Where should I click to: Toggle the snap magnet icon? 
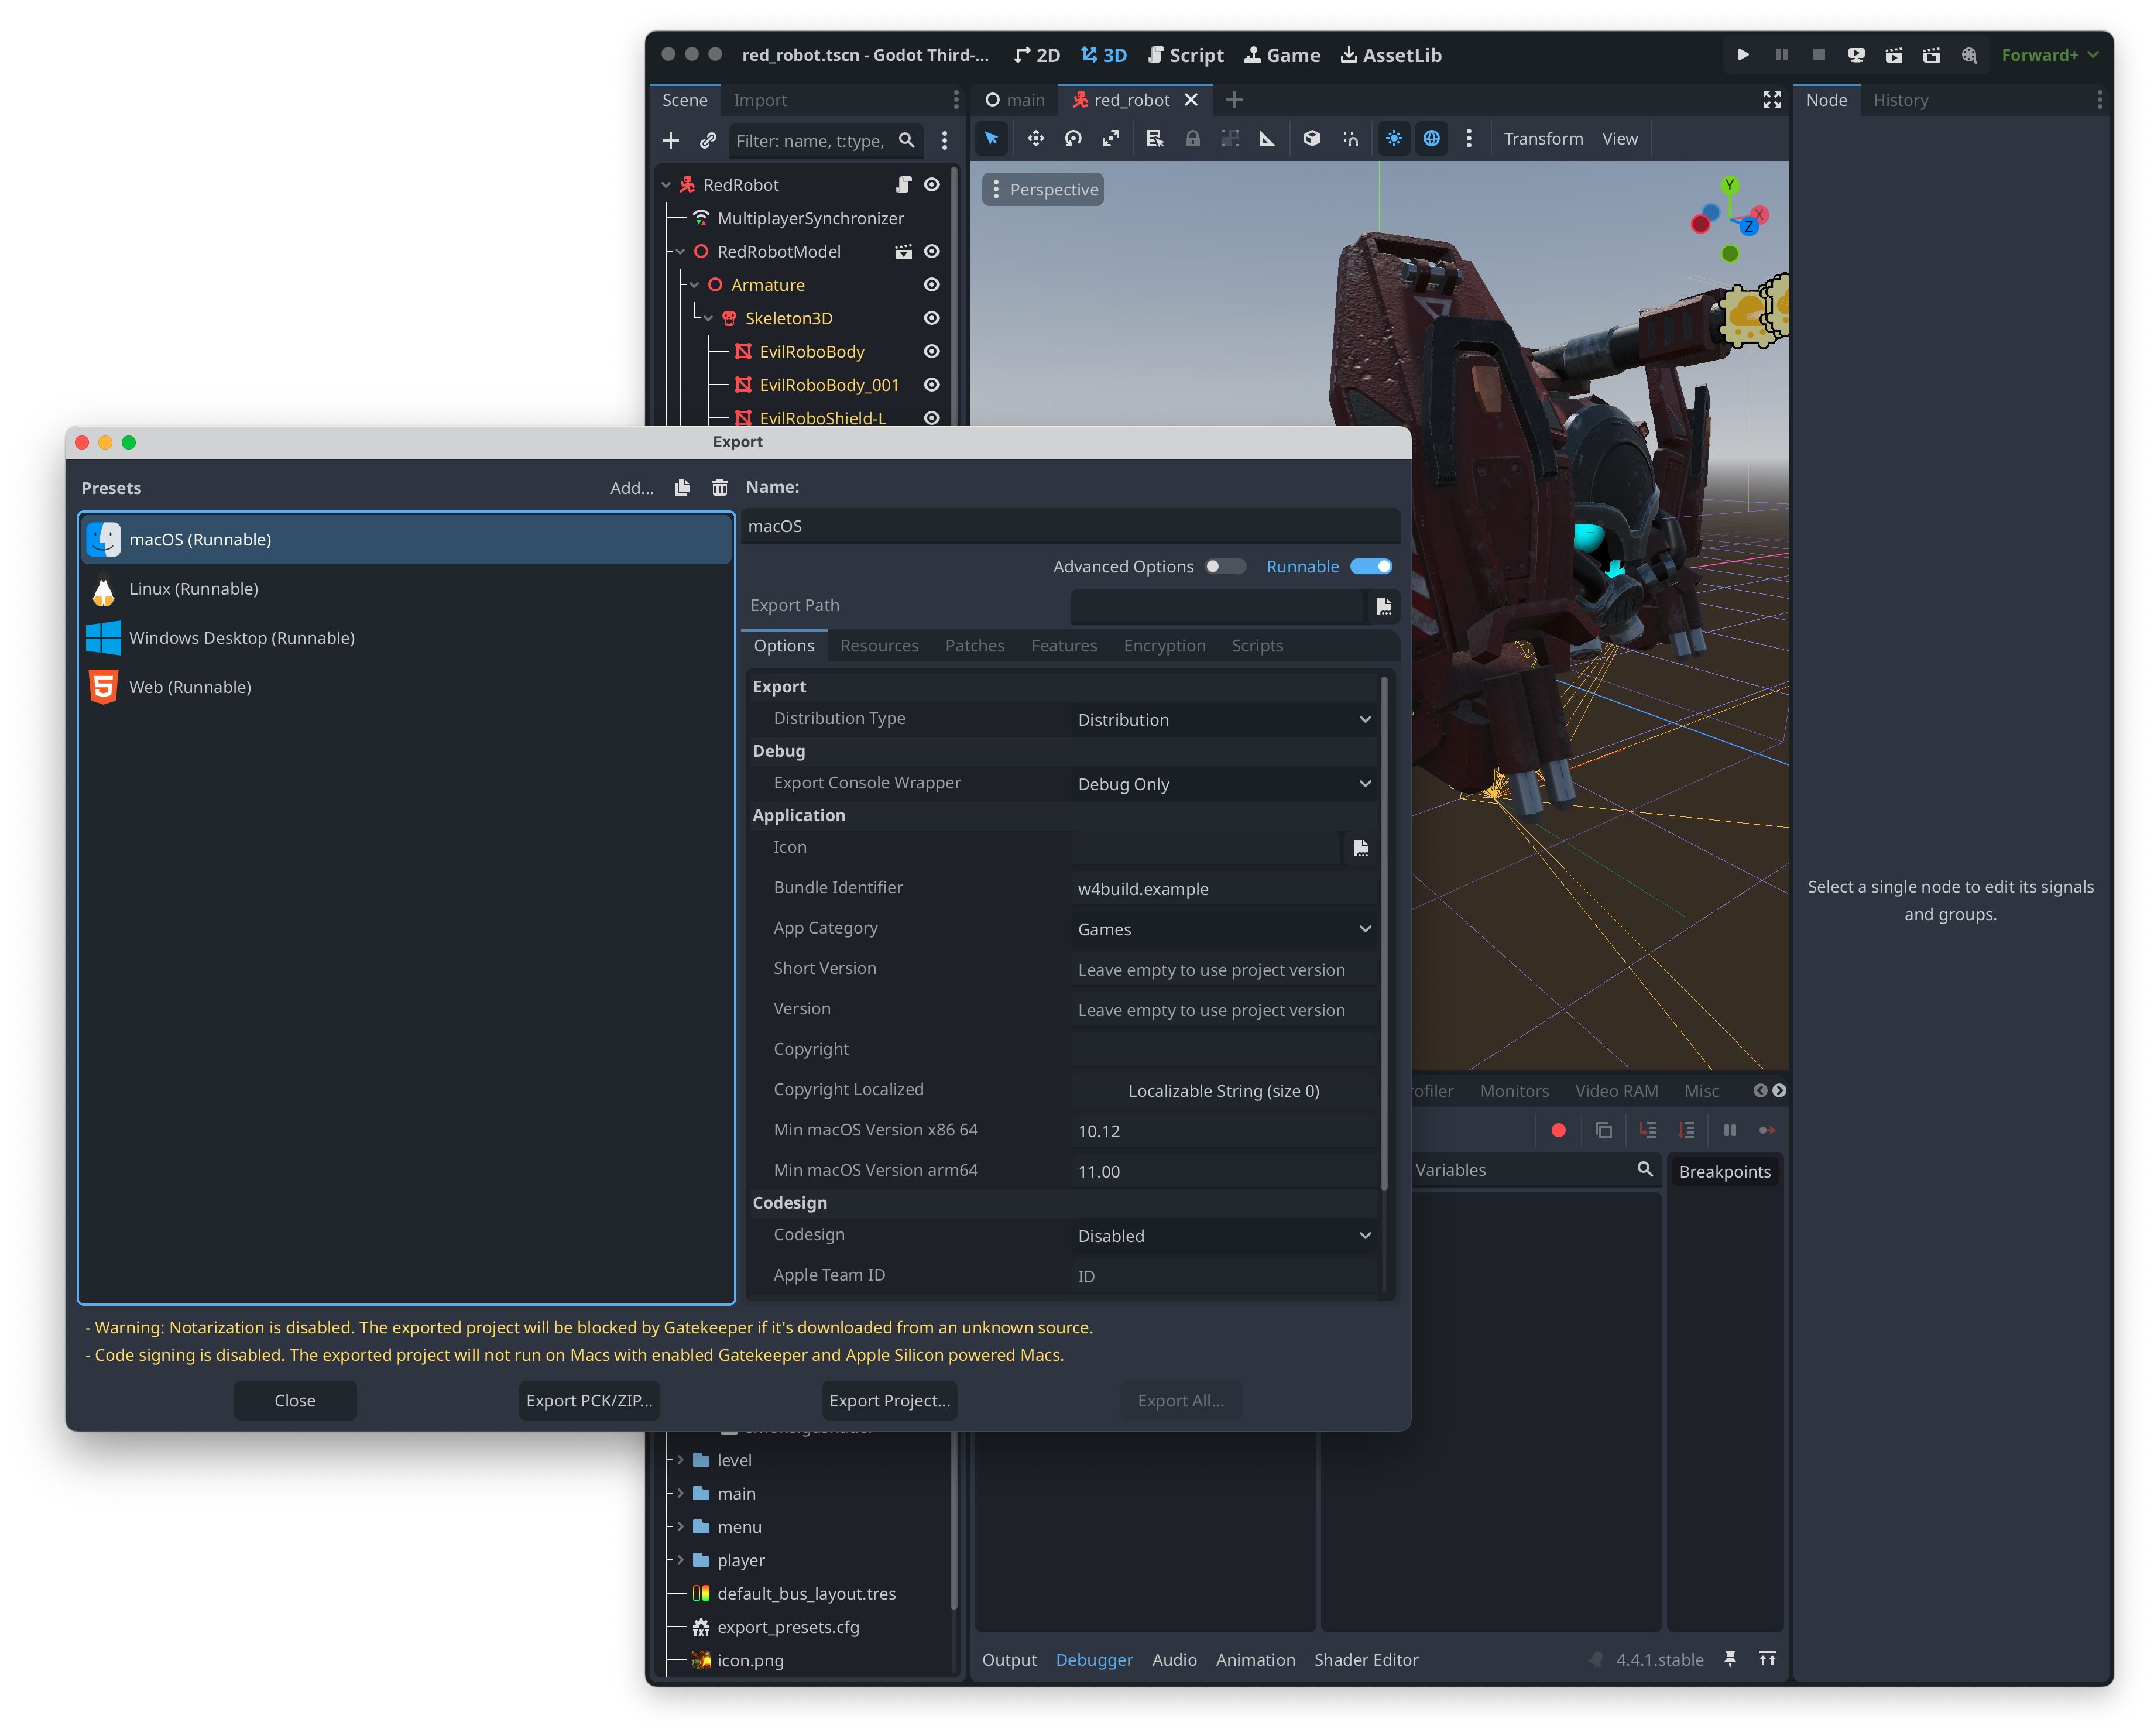[1350, 139]
